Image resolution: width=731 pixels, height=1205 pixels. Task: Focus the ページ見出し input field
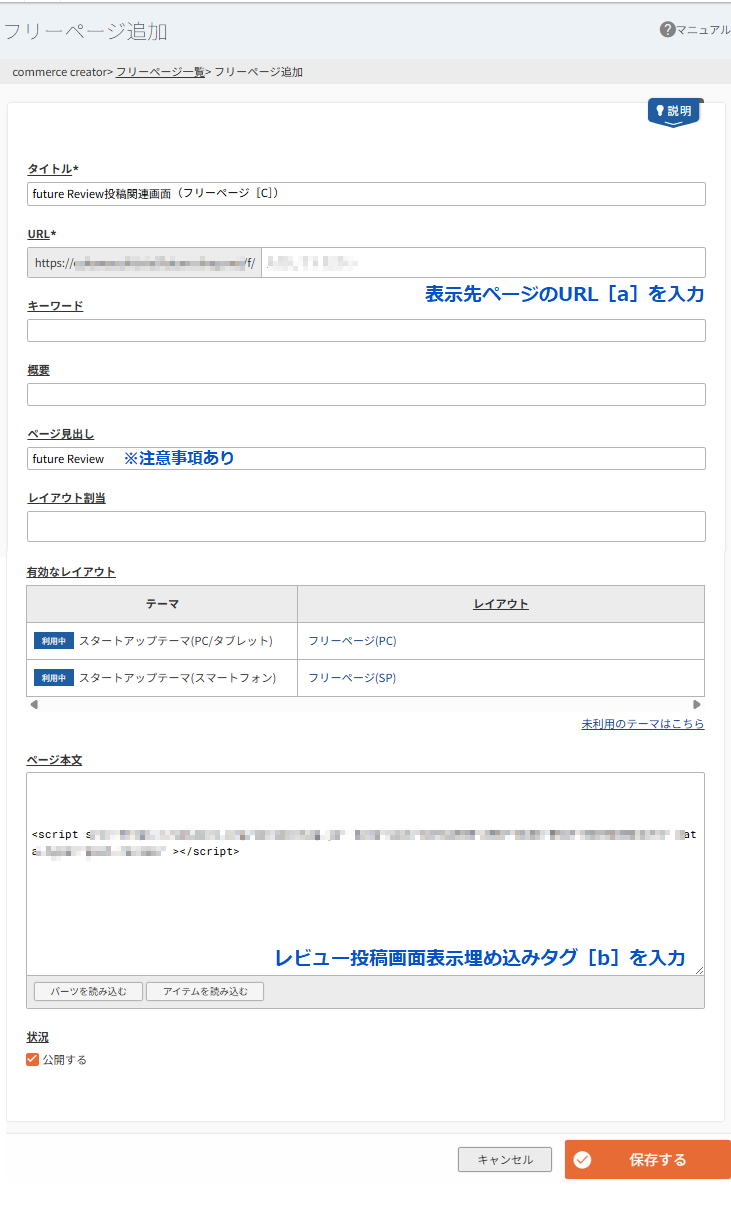366,458
